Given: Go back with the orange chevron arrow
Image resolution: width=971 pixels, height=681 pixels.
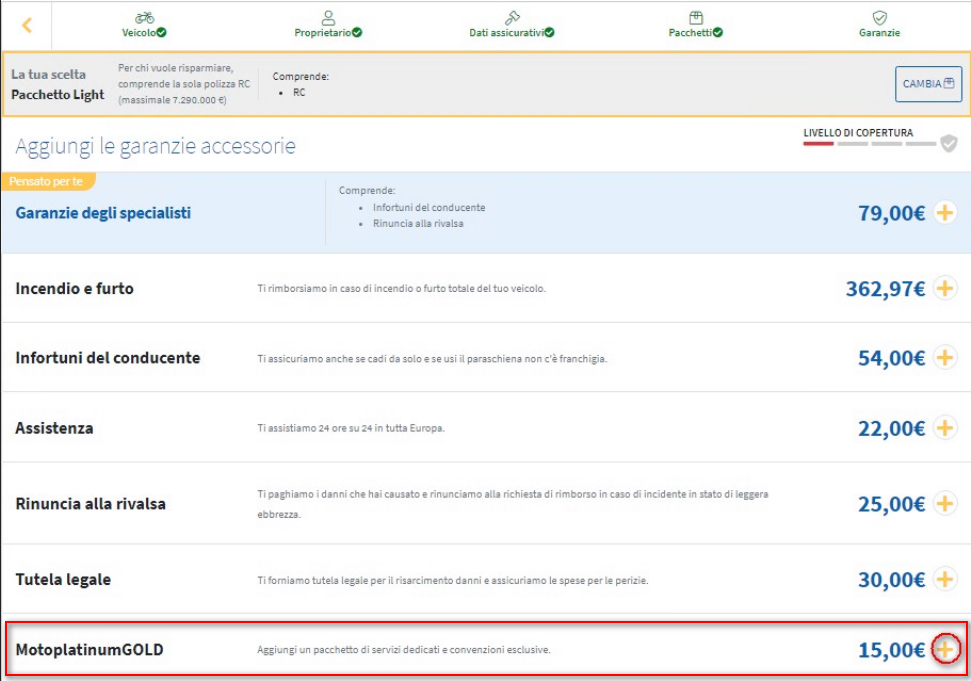Looking at the screenshot, I should 27,25.
